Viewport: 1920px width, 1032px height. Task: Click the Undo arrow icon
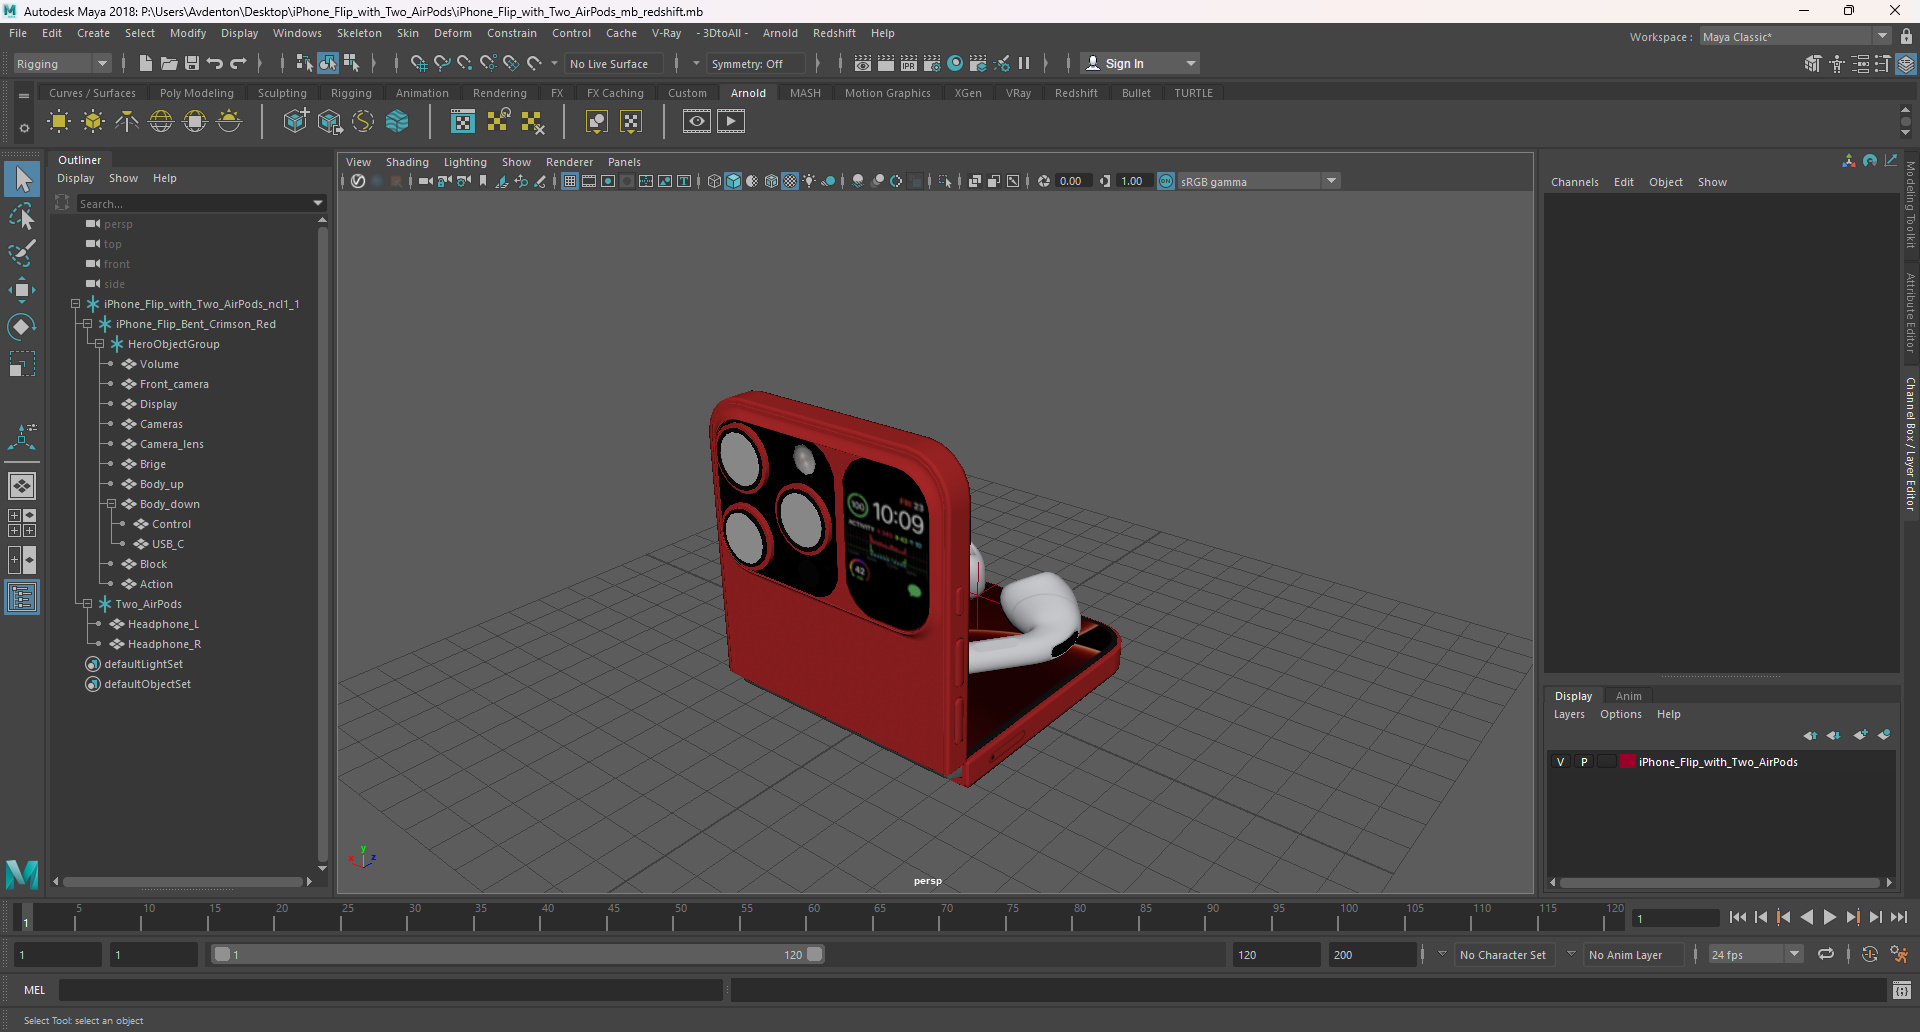(x=215, y=63)
